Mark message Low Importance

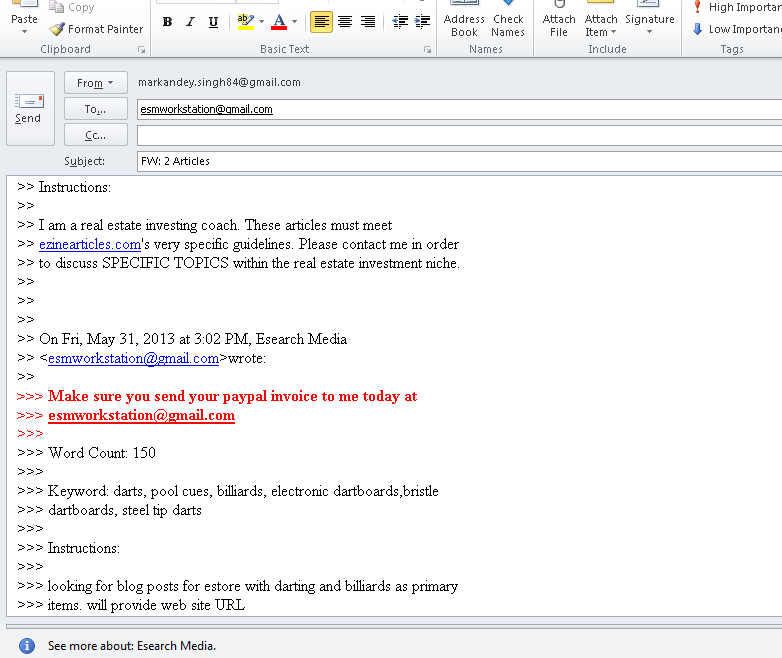pyautogui.click(x=737, y=29)
